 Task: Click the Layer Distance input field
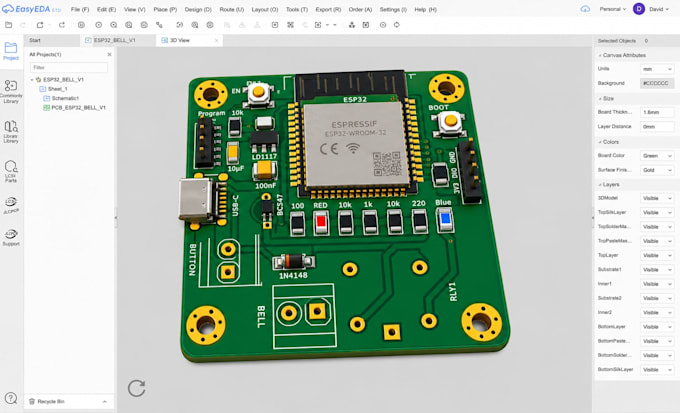click(x=657, y=127)
